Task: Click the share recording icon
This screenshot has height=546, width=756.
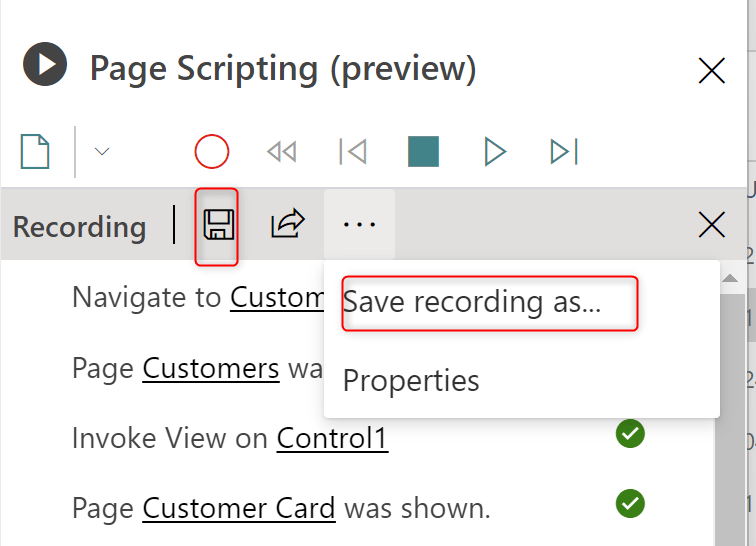Action: click(x=287, y=225)
